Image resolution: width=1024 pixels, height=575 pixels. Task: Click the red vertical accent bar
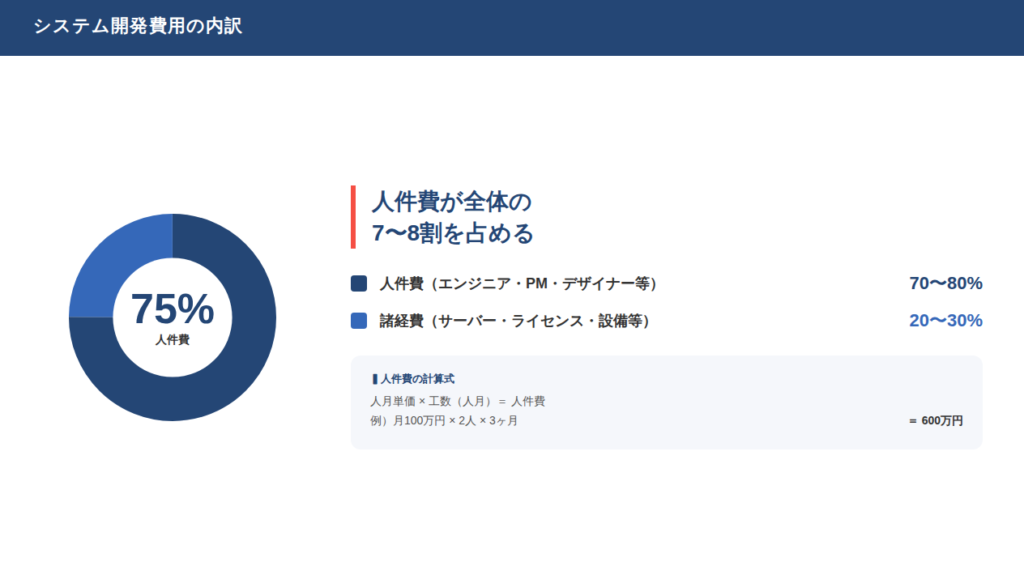point(353,217)
